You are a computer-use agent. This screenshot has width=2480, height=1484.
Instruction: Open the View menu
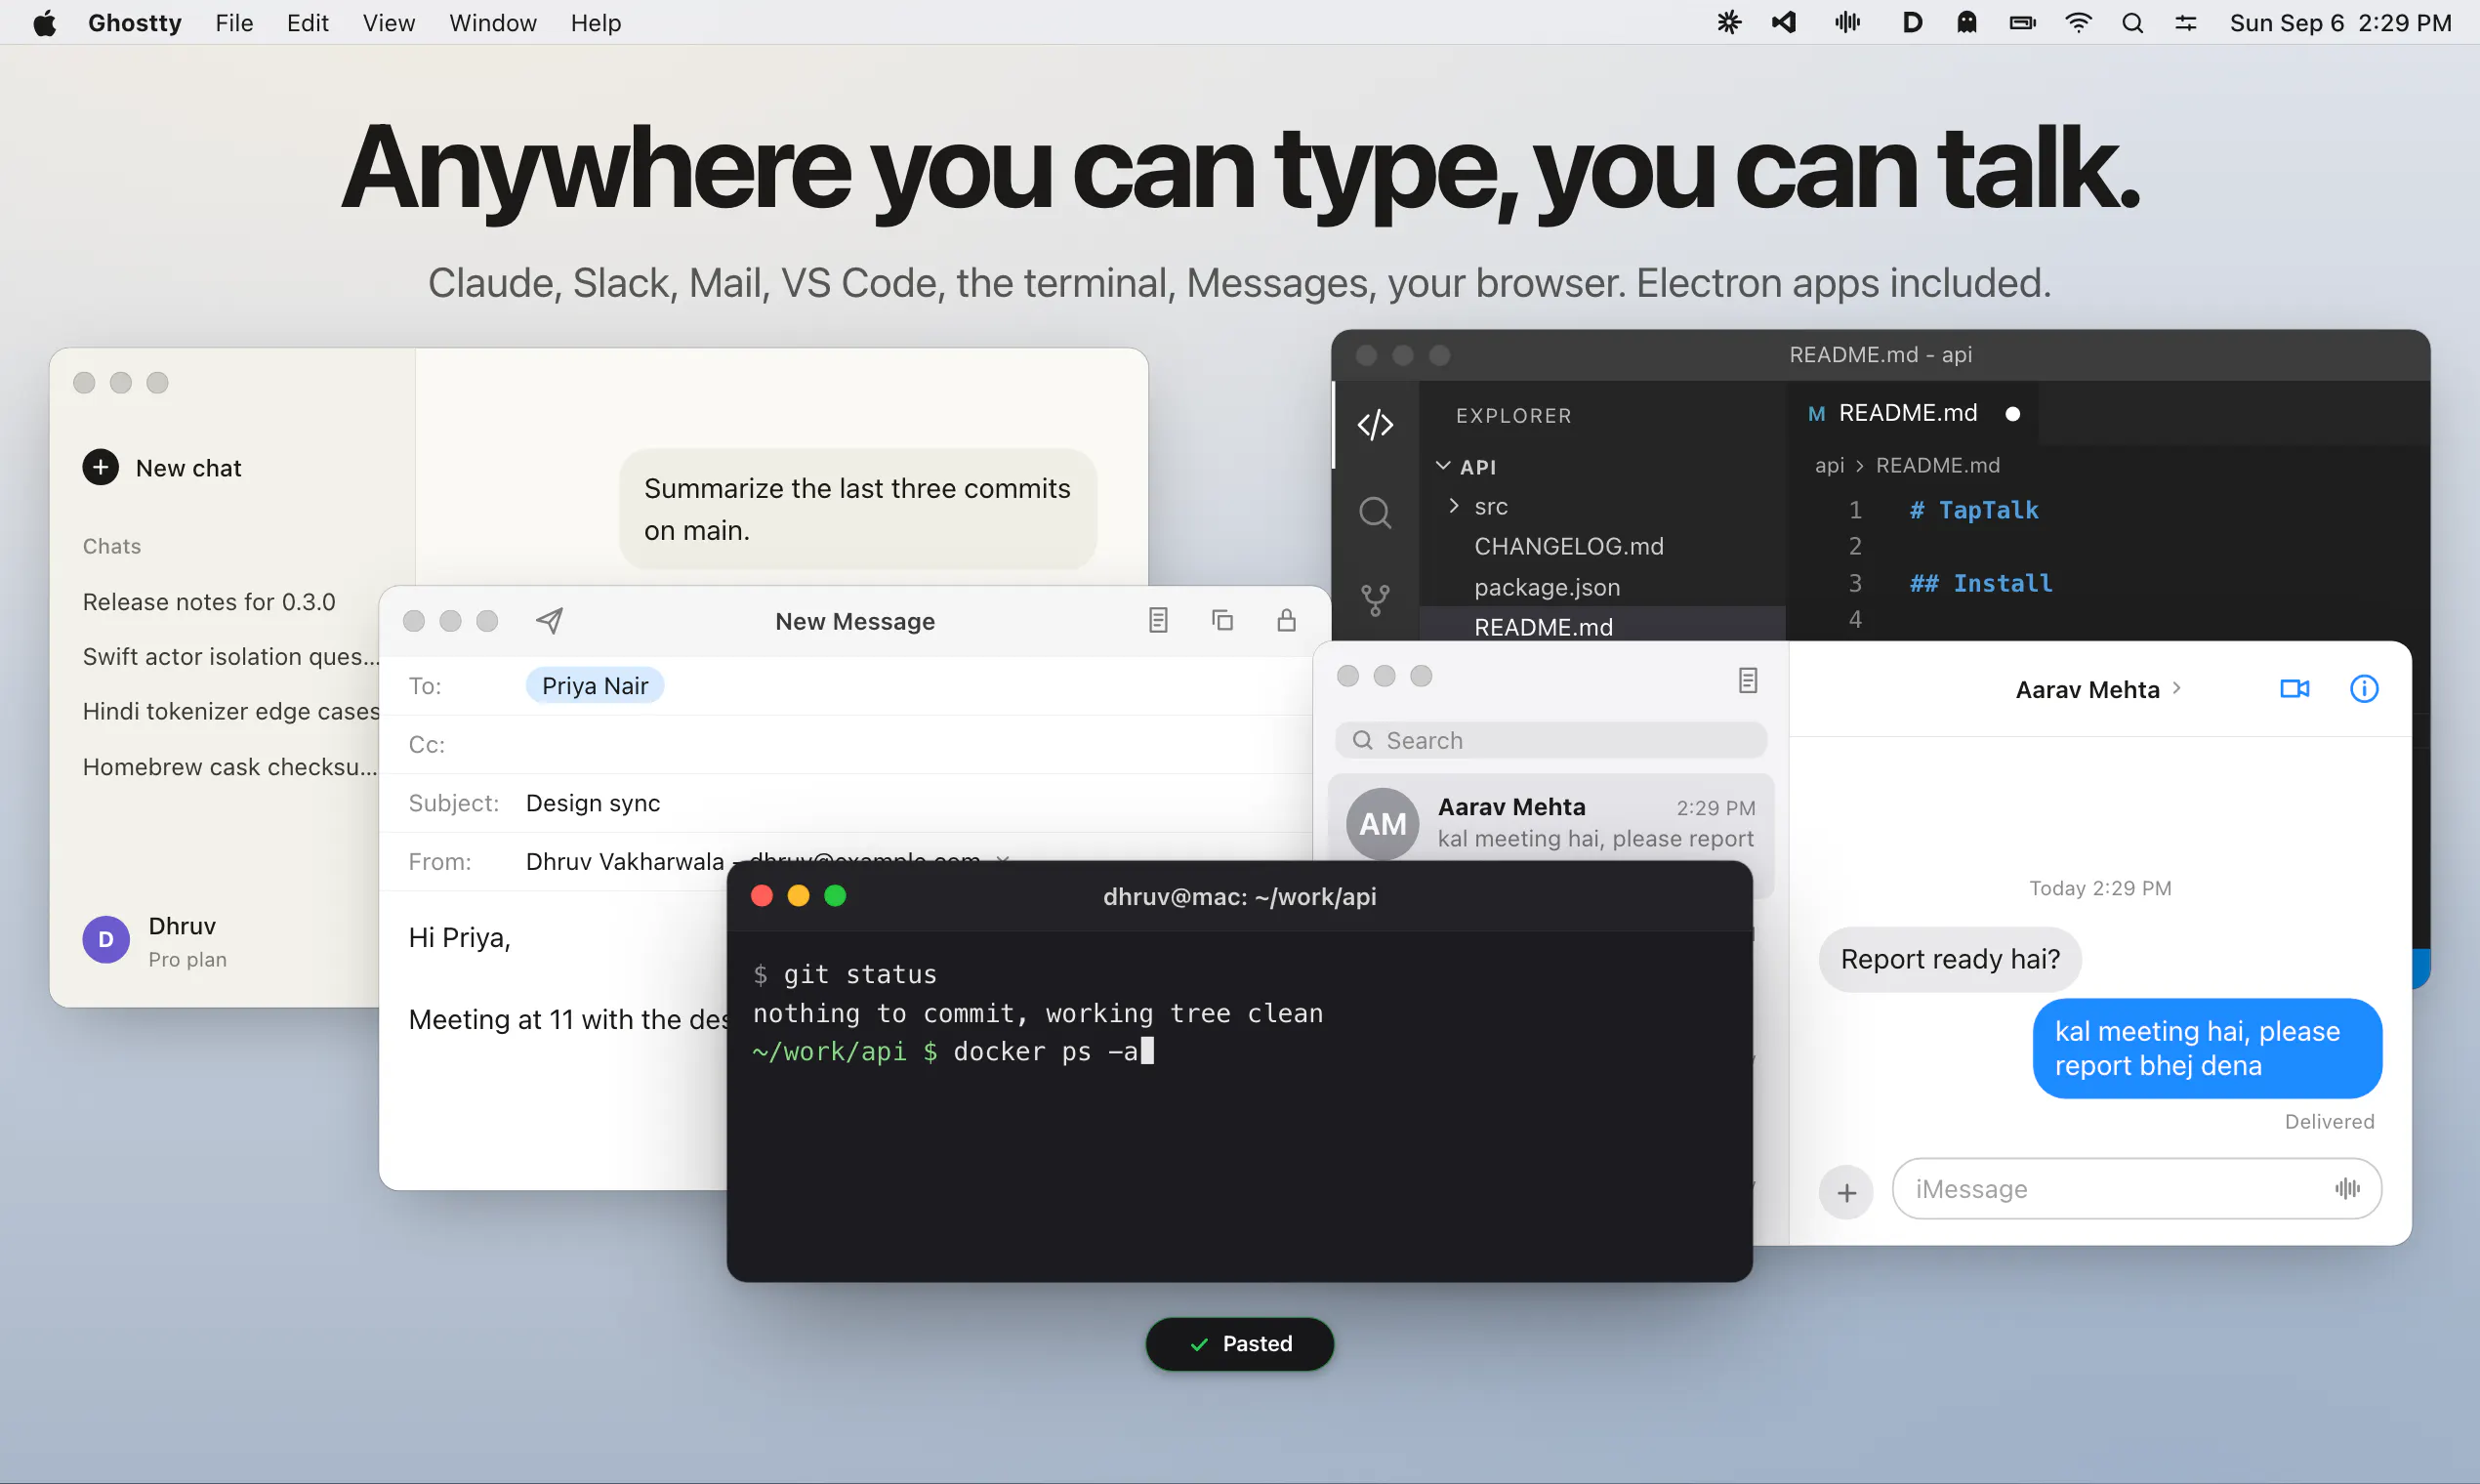point(388,22)
